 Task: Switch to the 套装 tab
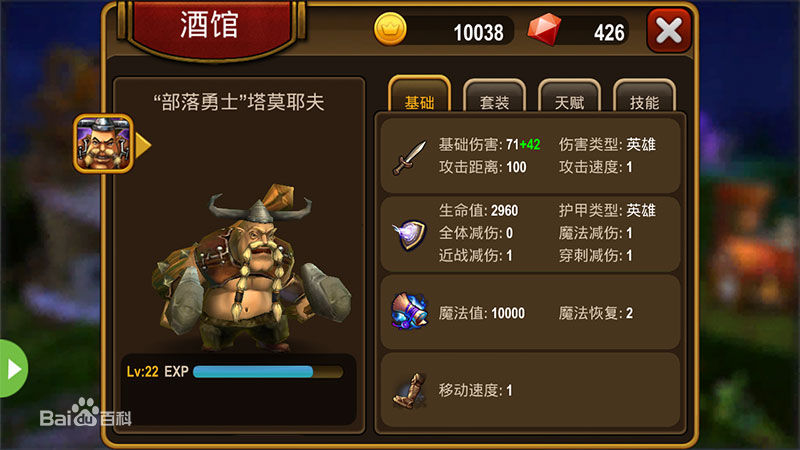tap(494, 96)
